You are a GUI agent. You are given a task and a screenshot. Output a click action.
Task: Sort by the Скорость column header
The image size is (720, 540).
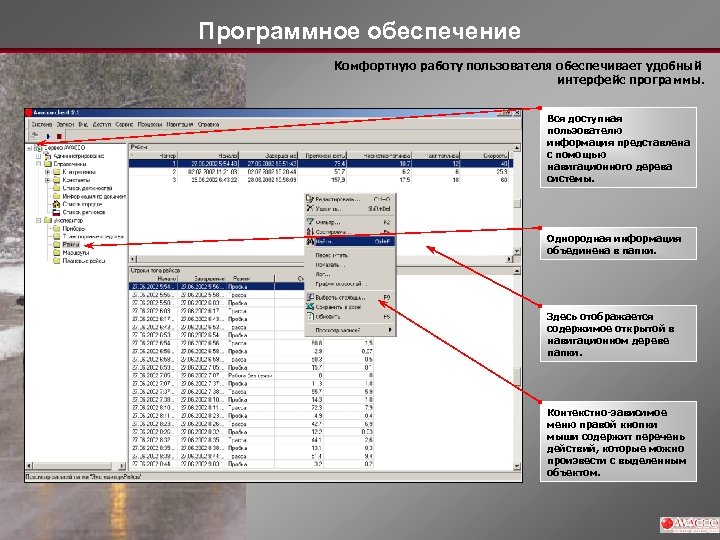tap(485, 156)
